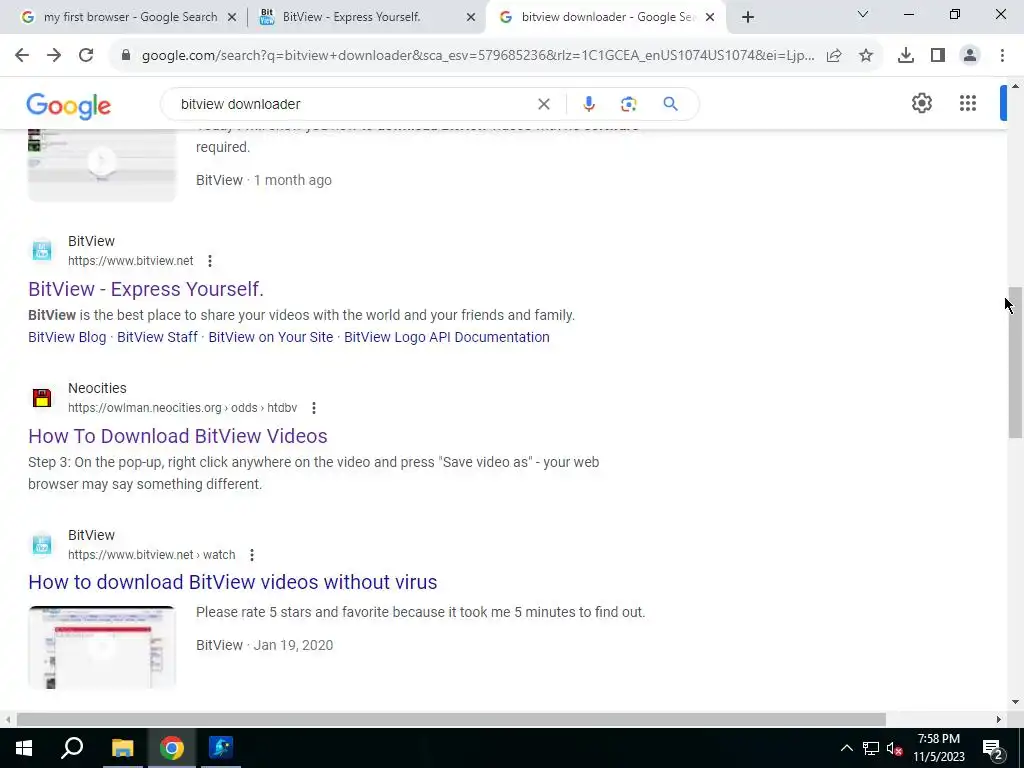Open the muted volume tray icon

pos(895,748)
